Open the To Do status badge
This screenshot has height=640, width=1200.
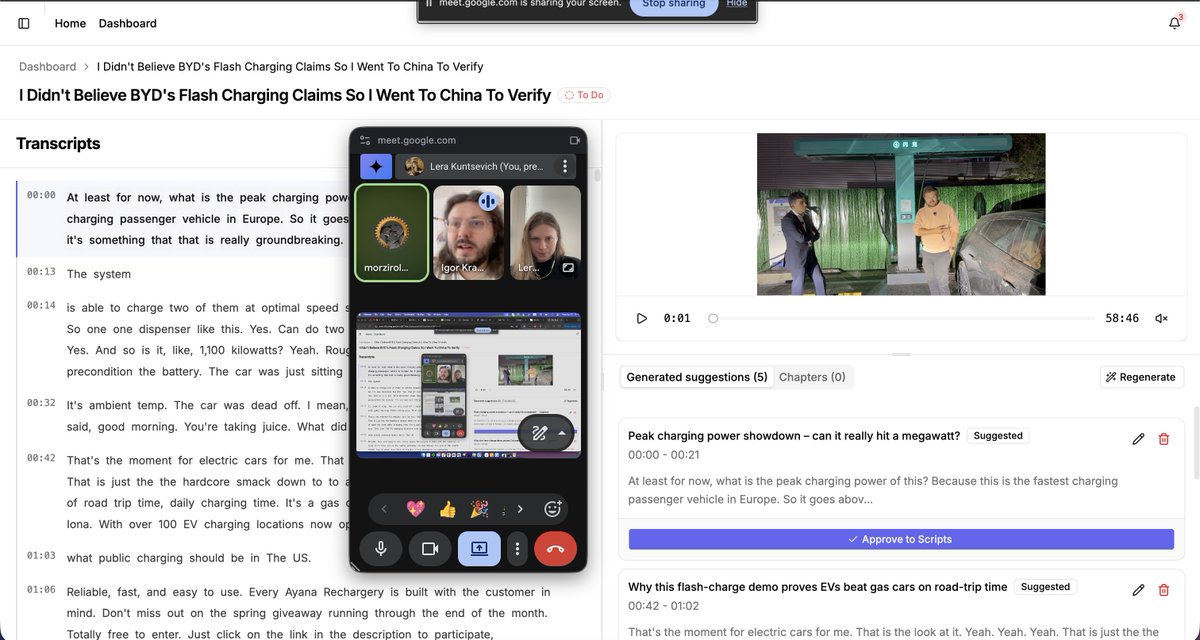click(584, 95)
